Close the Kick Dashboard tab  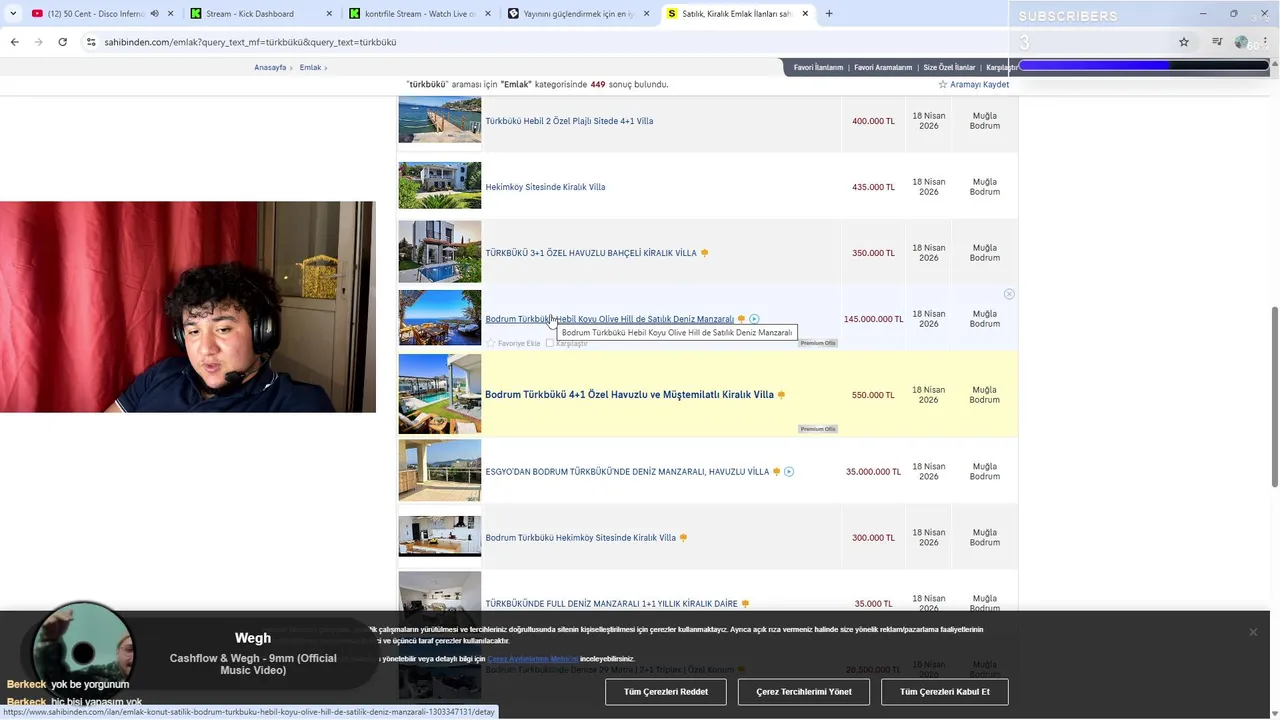tap(331, 14)
